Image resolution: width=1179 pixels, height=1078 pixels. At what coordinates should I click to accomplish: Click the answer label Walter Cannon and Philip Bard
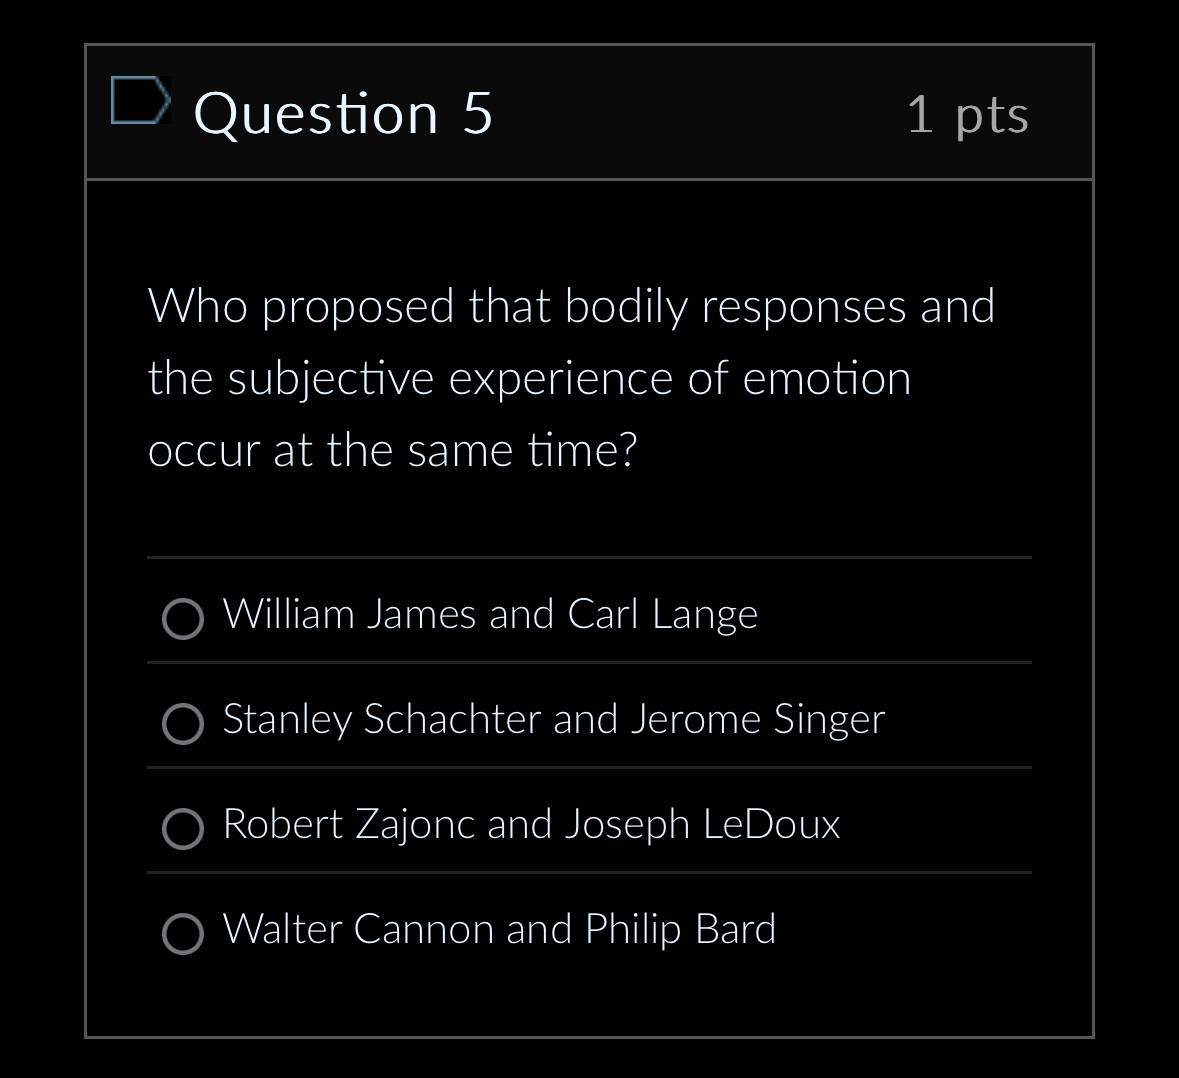[500, 929]
